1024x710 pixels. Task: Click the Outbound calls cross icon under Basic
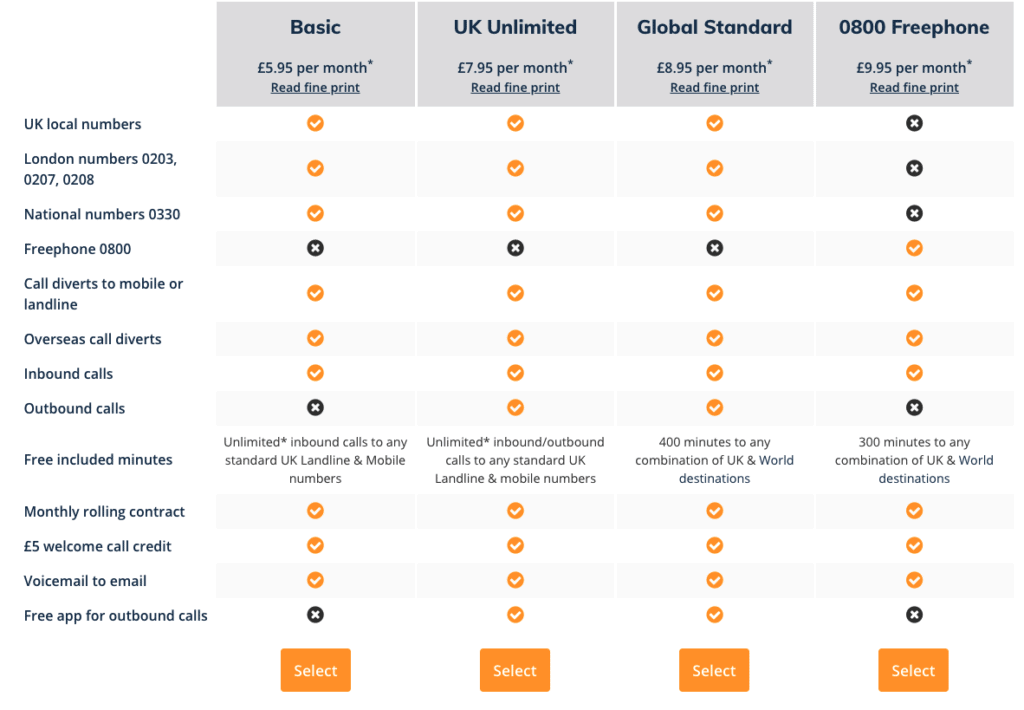point(315,407)
